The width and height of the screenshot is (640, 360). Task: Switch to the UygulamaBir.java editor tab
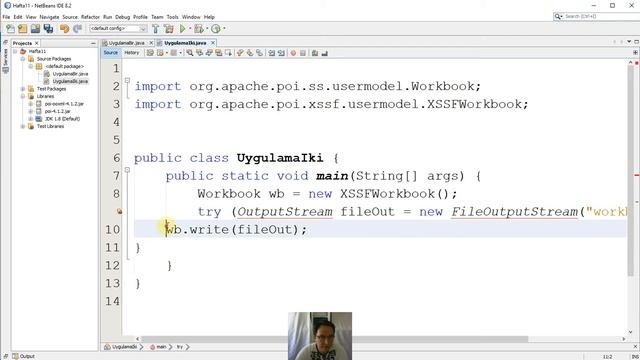126,43
